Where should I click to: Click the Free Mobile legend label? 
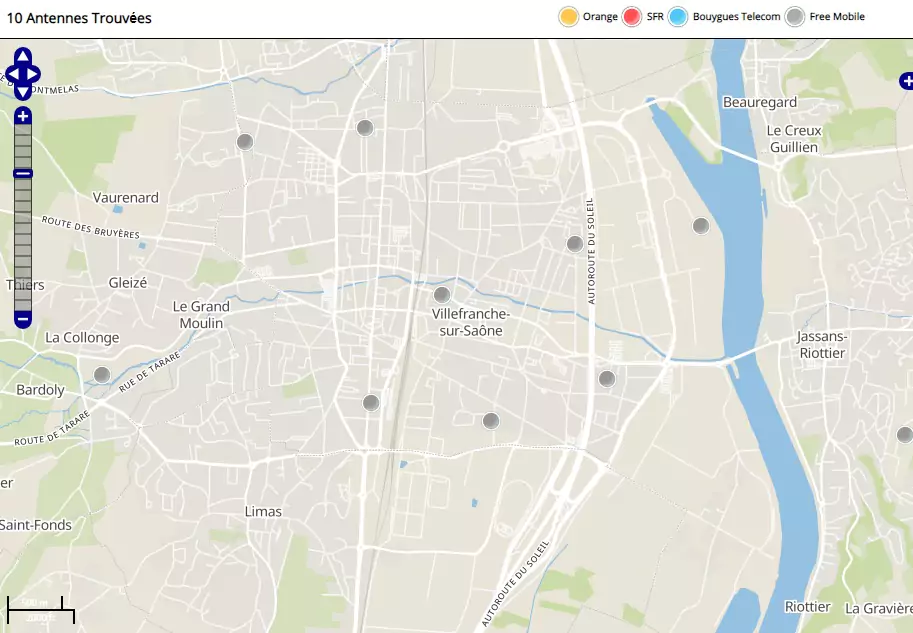tap(837, 17)
